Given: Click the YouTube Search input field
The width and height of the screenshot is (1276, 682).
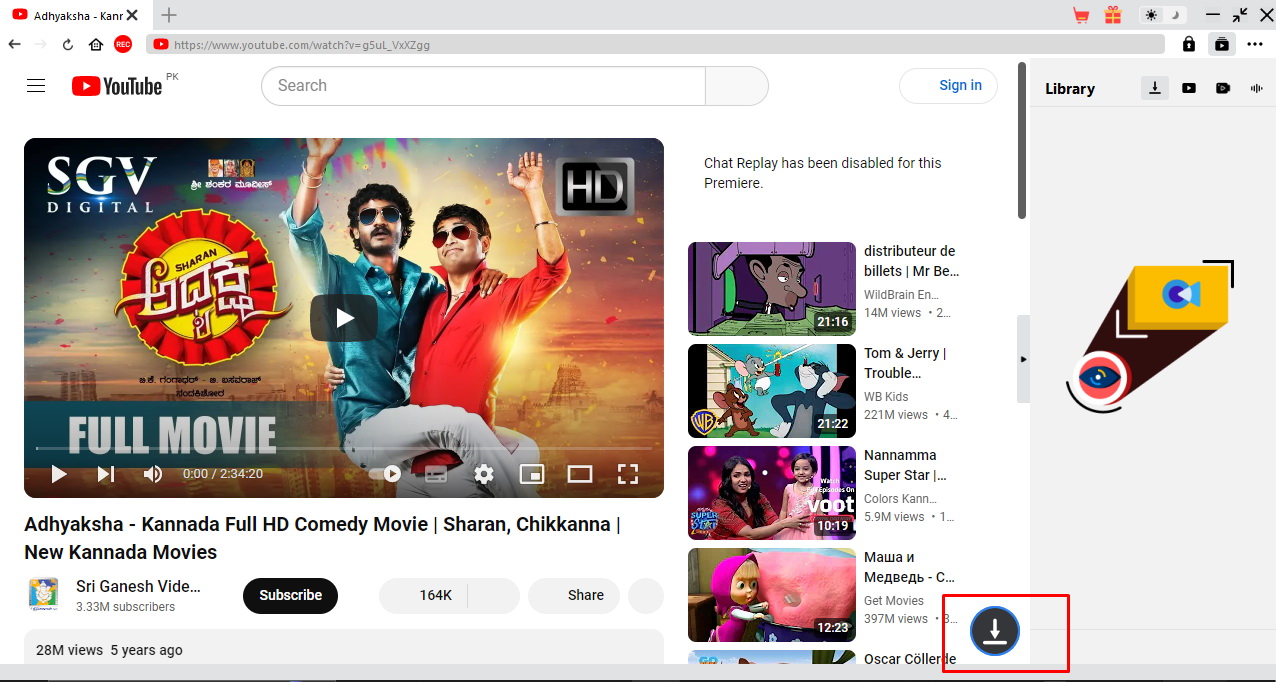Looking at the screenshot, I should click(484, 86).
